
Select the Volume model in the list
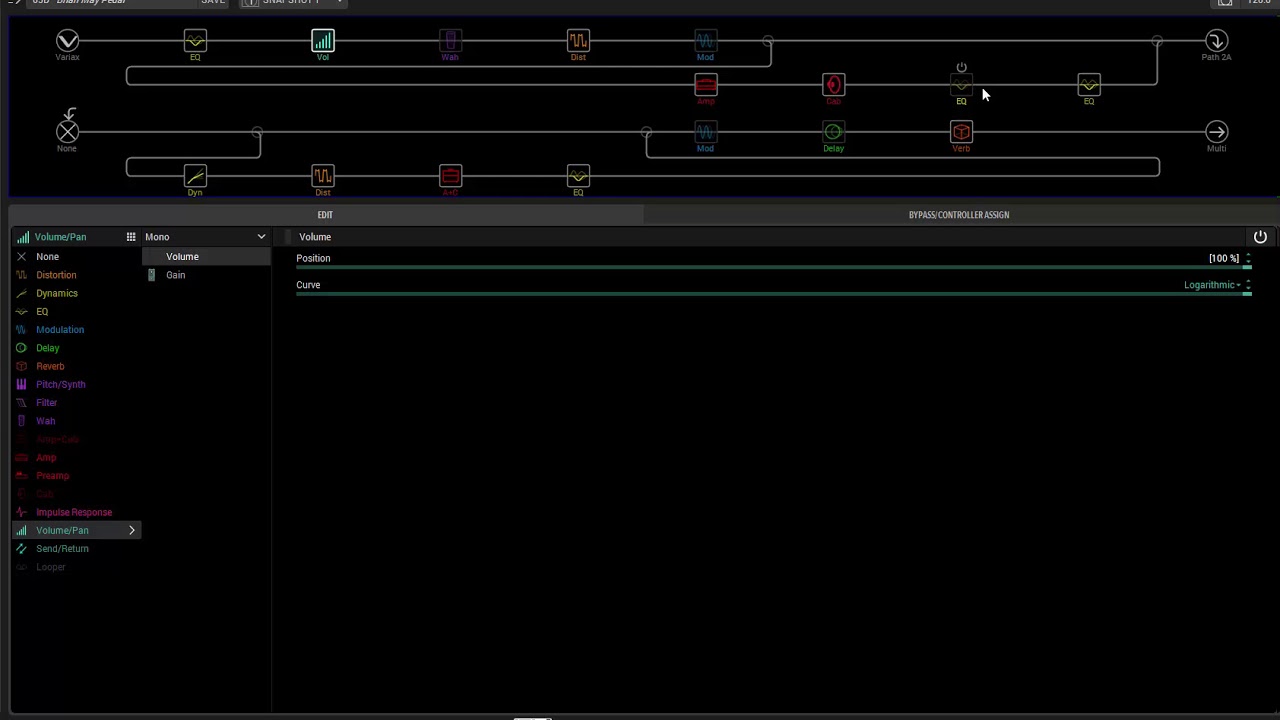coord(206,257)
